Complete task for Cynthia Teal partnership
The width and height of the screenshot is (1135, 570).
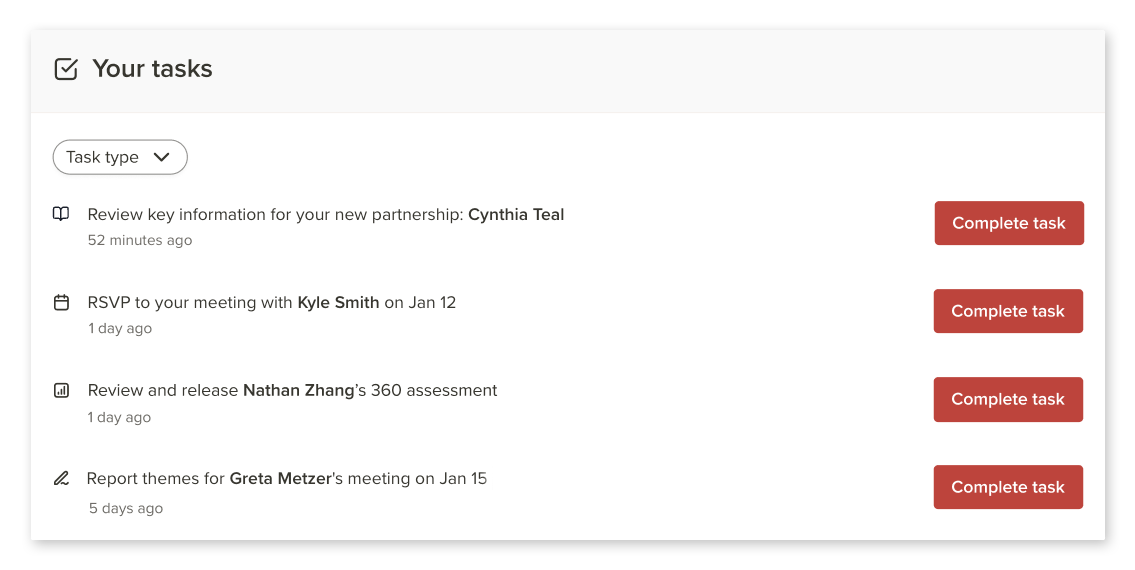(x=1009, y=223)
